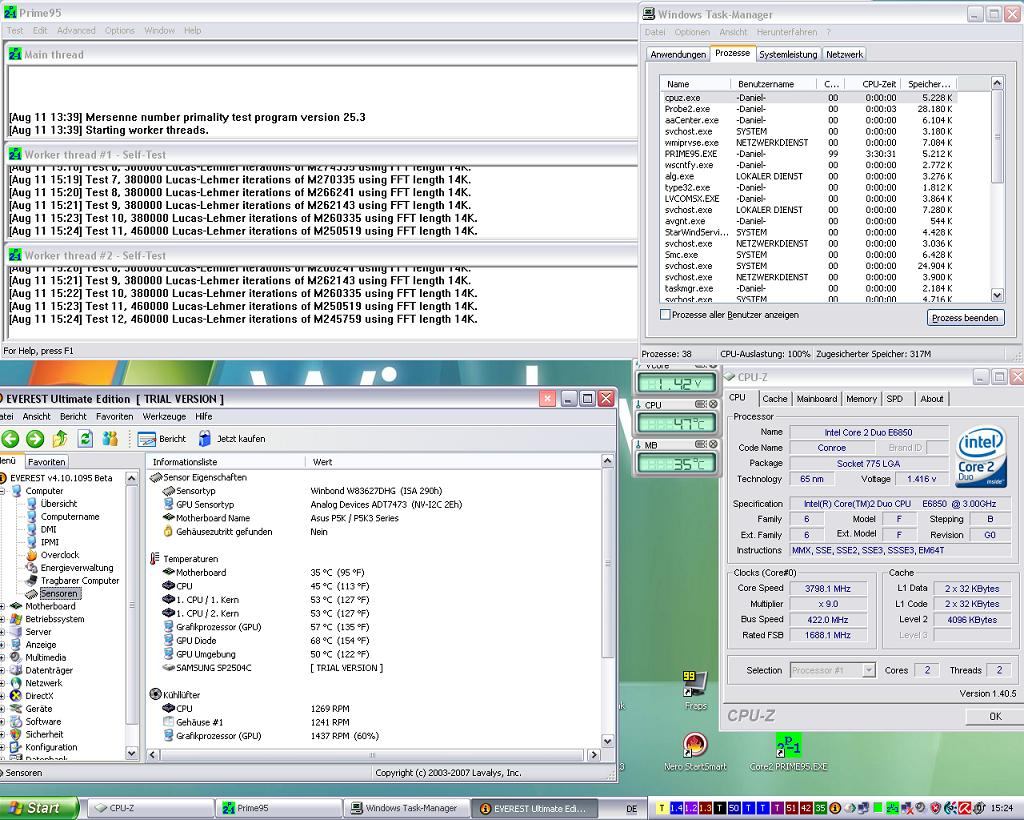Expand the Anzeige tree node

tap(3, 645)
